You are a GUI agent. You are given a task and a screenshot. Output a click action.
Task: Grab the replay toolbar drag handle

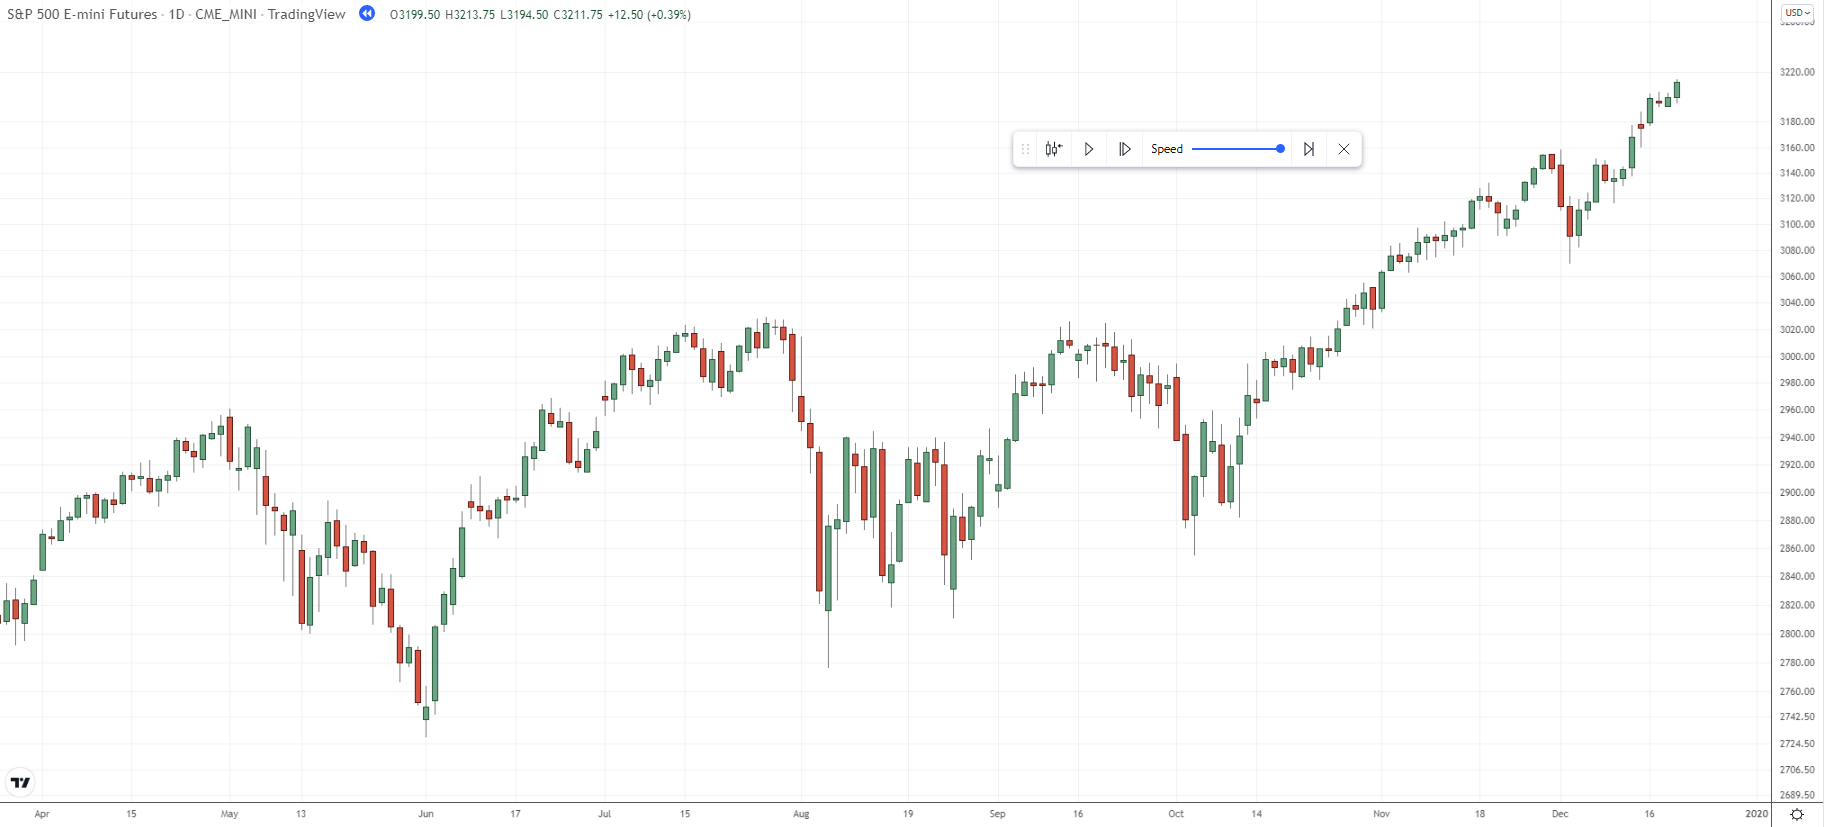tap(1025, 149)
